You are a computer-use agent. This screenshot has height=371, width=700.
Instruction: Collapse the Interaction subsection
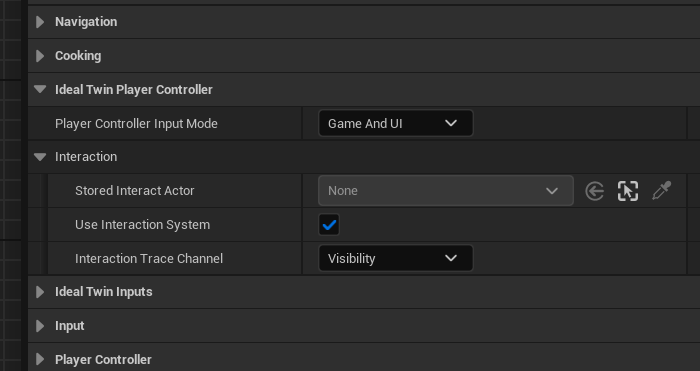click(x=40, y=157)
